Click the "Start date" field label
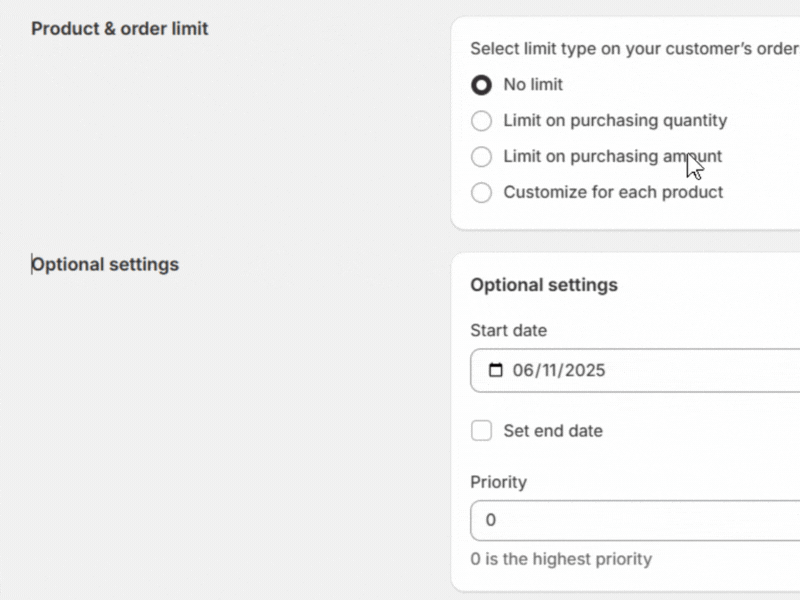This screenshot has width=800, height=600. coord(508,330)
